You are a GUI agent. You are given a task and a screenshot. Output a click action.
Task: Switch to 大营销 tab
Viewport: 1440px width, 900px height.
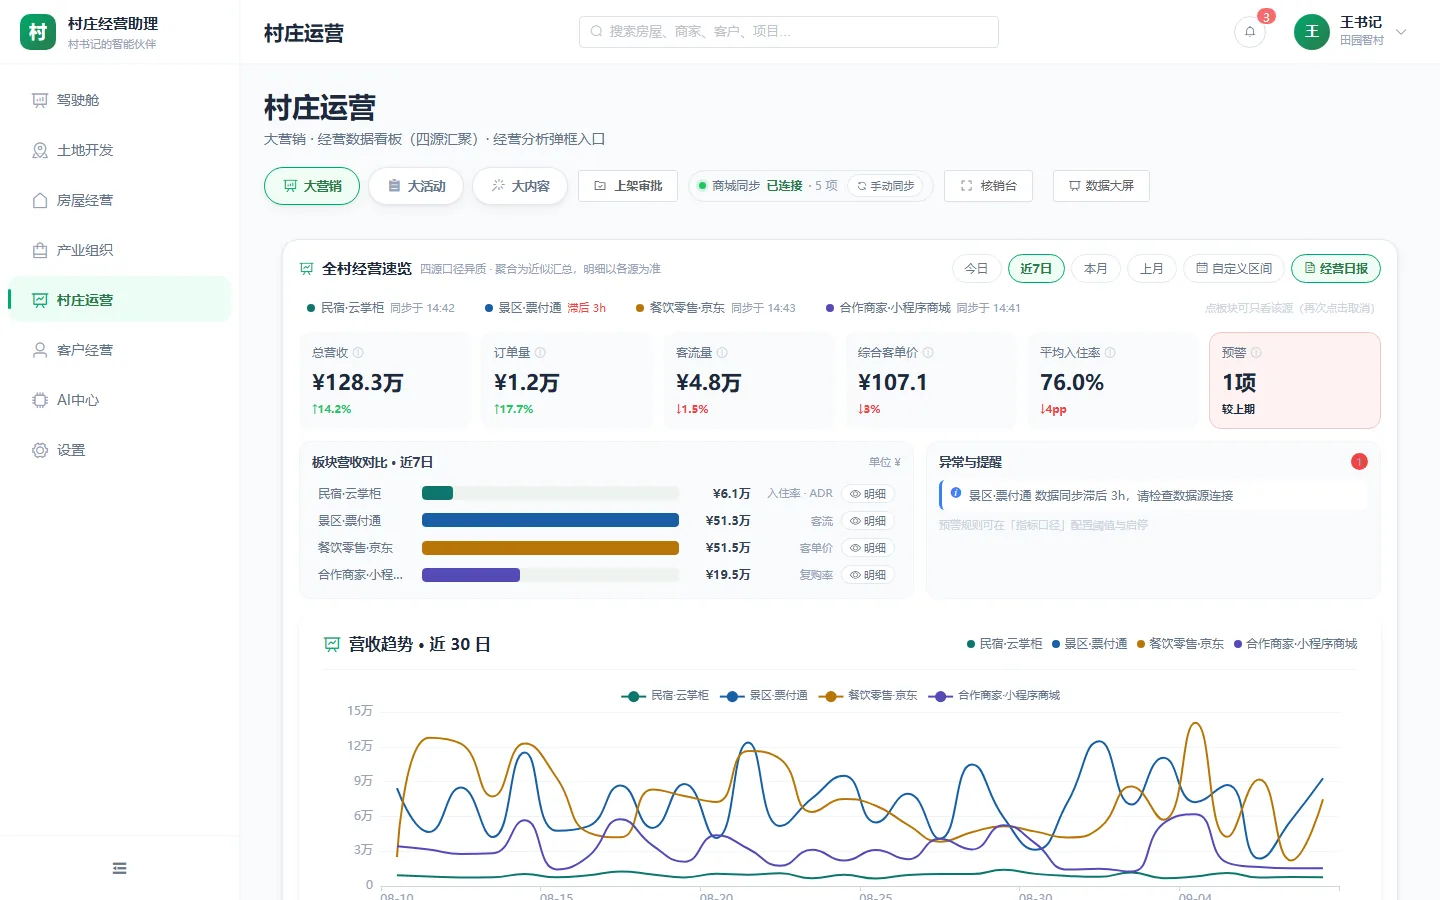coord(312,186)
